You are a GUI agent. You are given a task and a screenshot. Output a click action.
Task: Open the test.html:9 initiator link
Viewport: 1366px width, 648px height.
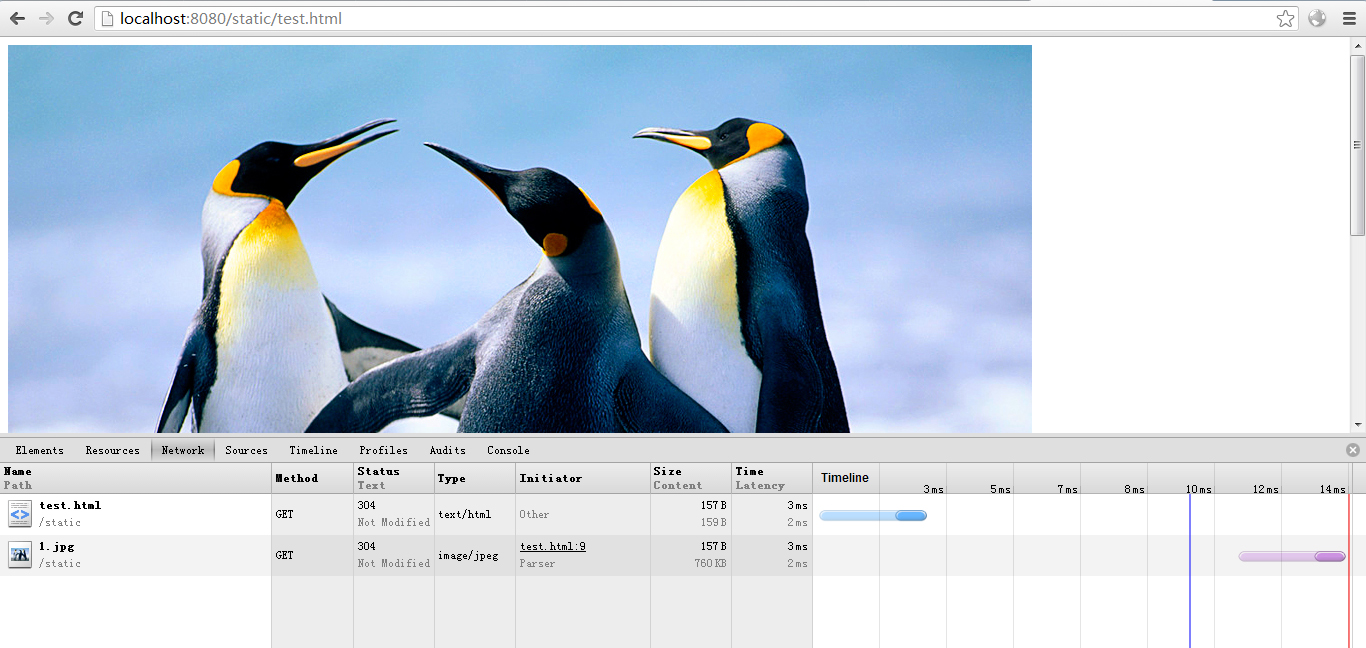[x=552, y=547]
